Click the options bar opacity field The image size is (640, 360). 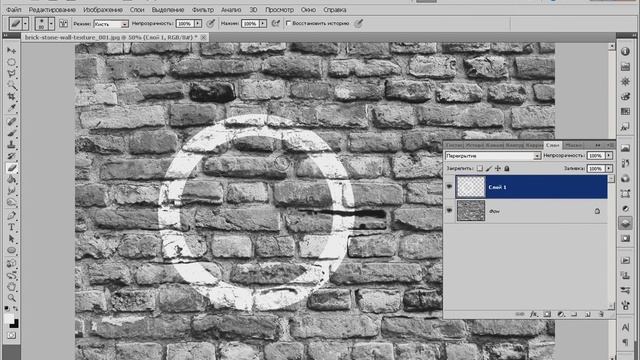pos(184,24)
